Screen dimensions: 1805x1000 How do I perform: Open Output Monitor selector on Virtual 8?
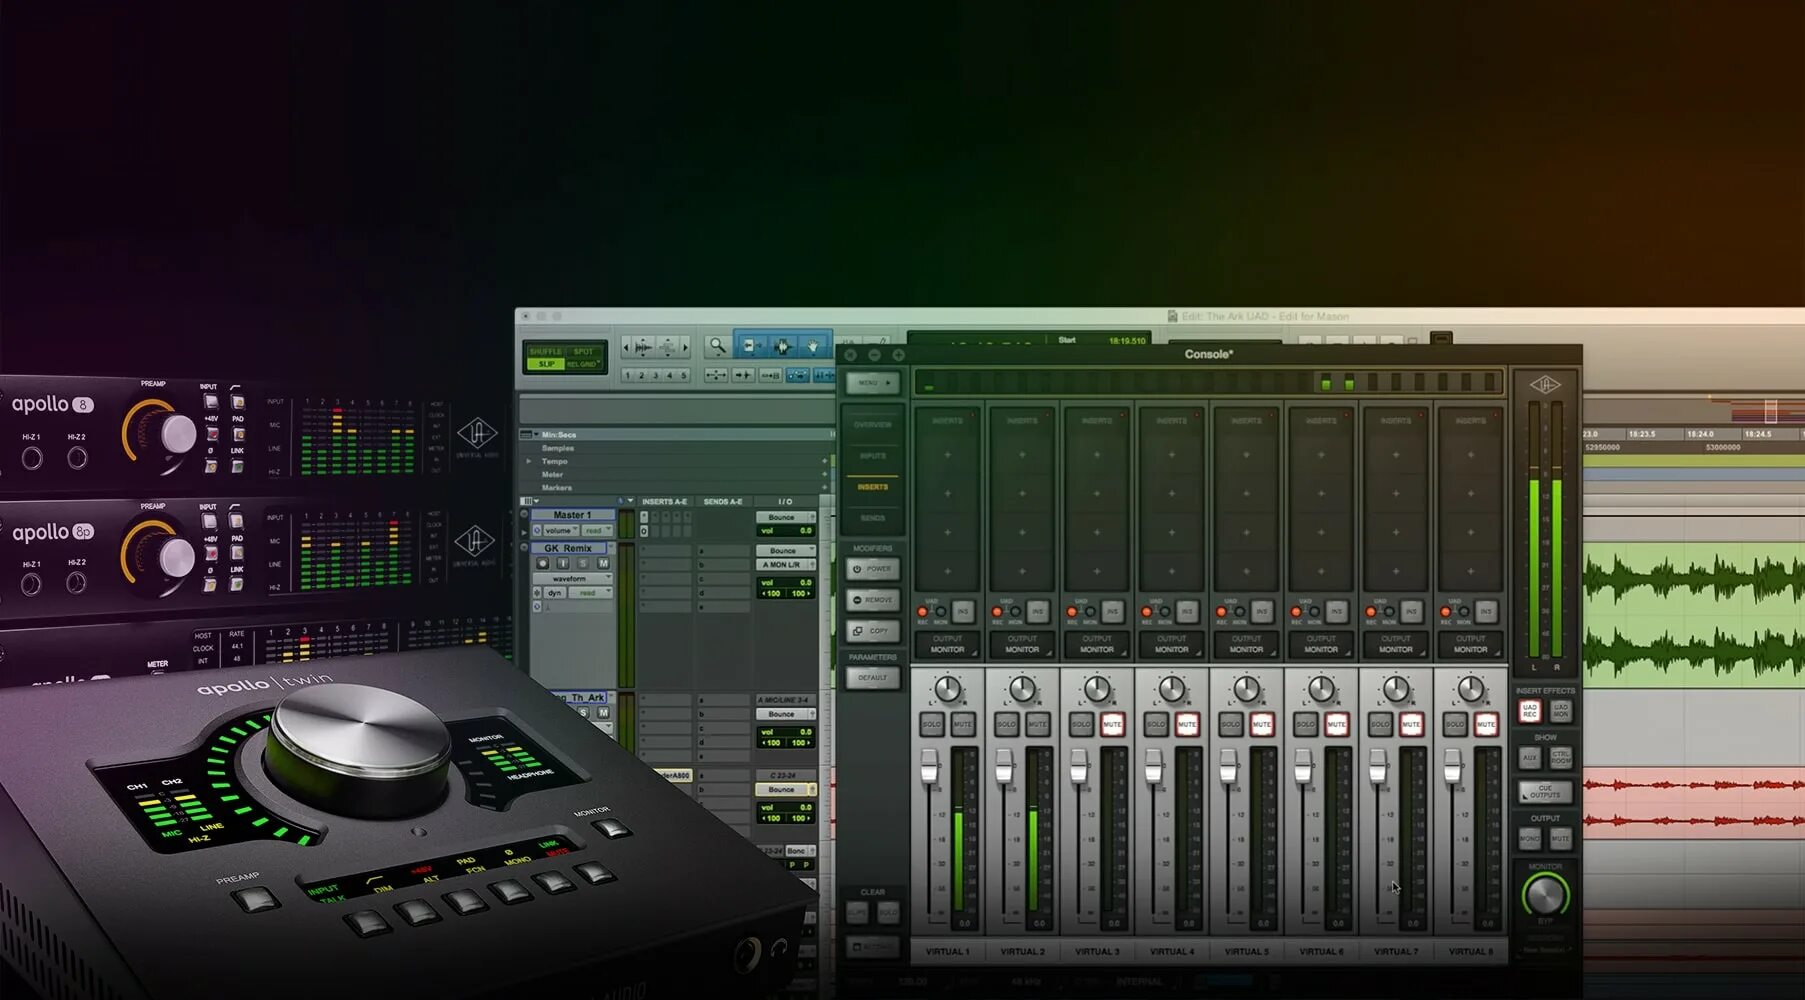[1470, 644]
